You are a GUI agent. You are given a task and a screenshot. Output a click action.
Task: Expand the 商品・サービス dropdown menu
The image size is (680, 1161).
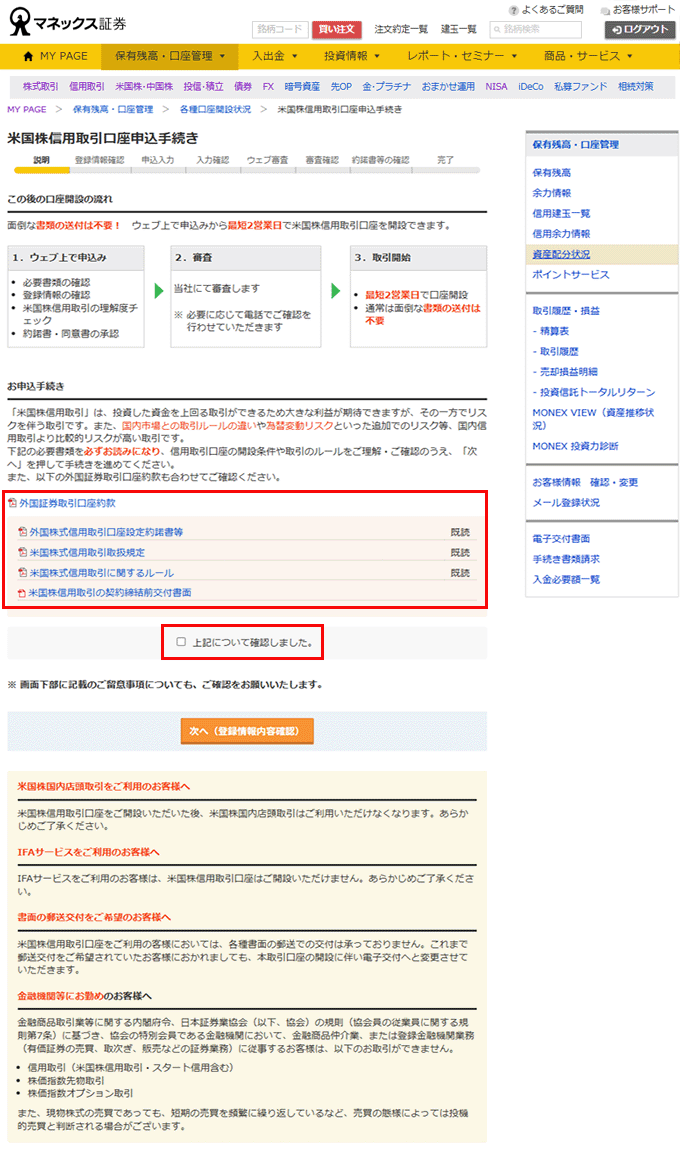click(589, 56)
